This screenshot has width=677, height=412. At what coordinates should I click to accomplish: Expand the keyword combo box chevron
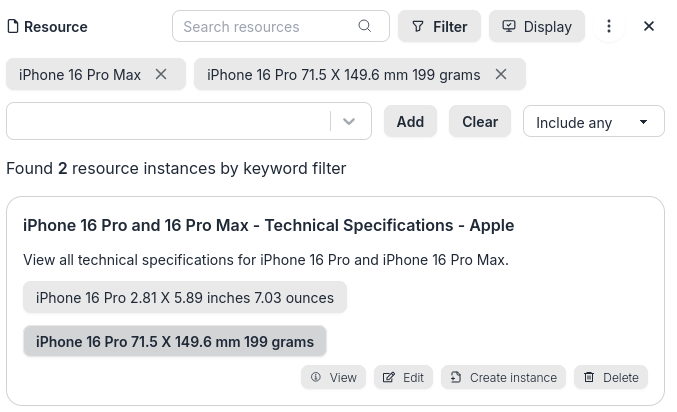[x=349, y=121]
